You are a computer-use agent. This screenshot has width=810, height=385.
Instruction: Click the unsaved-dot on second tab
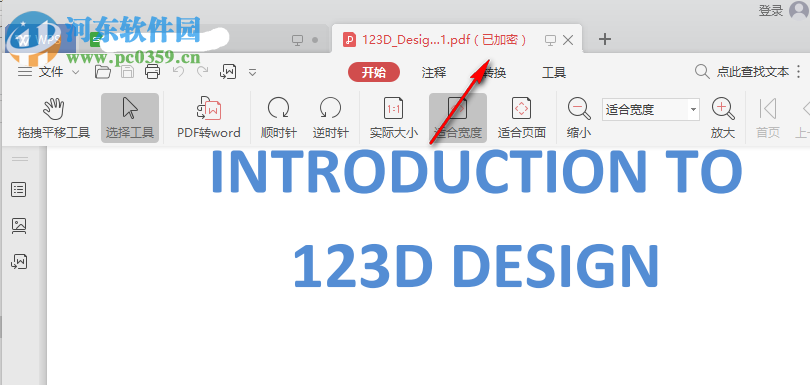[x=315, y=40]
